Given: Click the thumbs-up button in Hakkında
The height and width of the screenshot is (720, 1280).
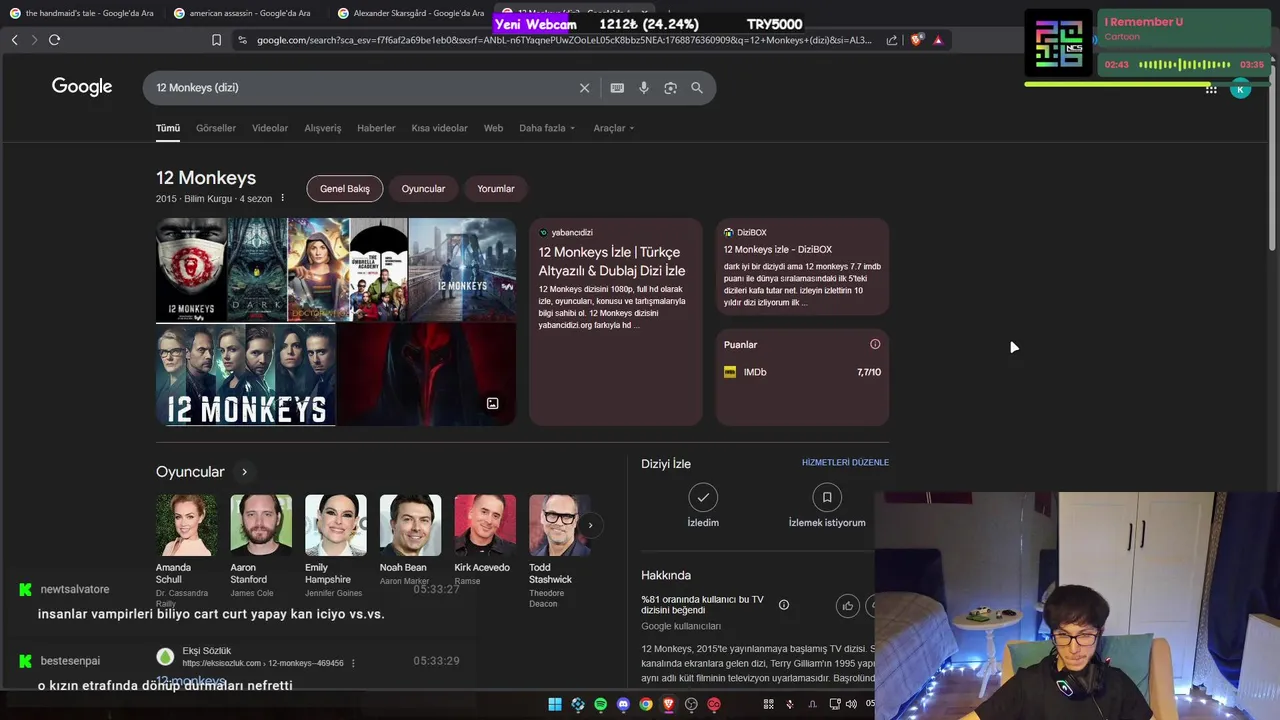Looking at the screenshot, I should pos(848,605).
